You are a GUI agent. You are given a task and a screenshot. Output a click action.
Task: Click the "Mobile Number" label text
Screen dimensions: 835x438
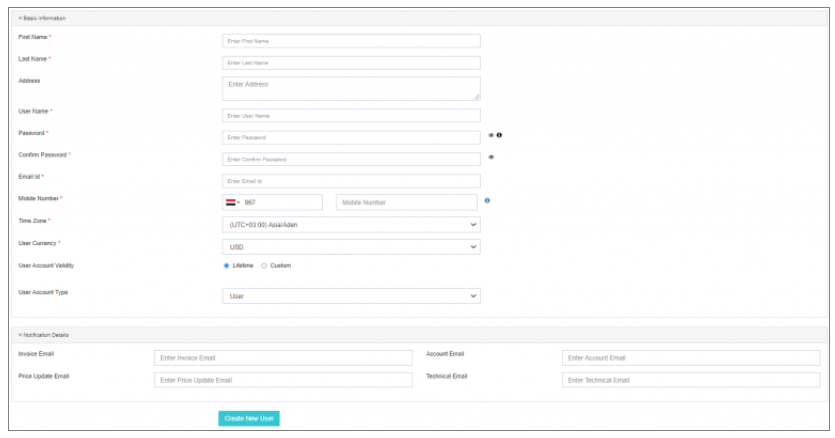point(38,198)
